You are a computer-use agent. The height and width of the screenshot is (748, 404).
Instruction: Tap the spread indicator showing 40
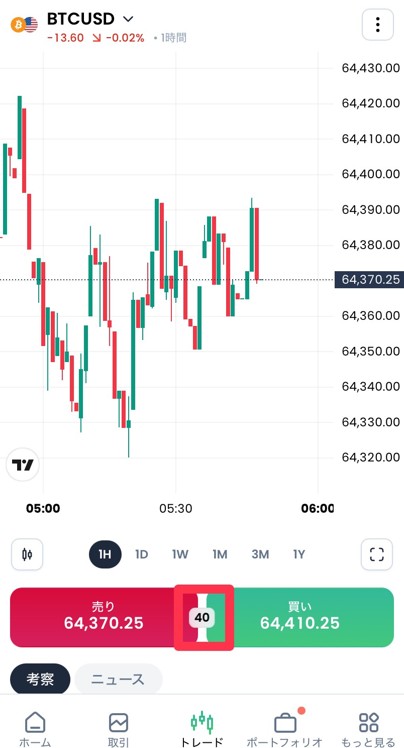(202, 618)
